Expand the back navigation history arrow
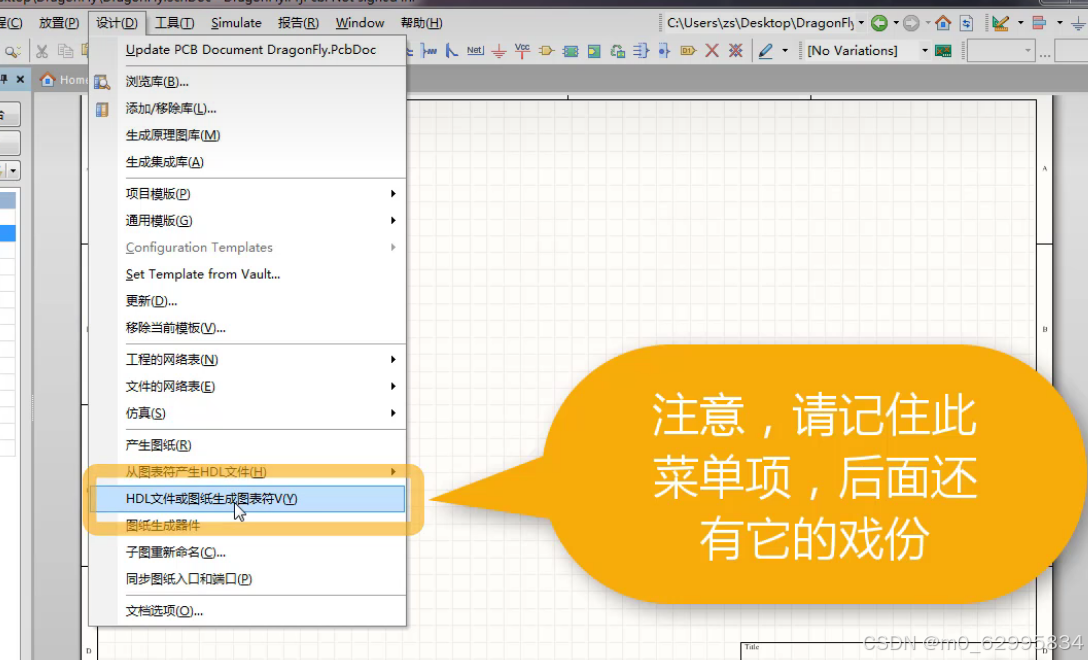Screen dimensions: 1088x660 click(896, 23)
